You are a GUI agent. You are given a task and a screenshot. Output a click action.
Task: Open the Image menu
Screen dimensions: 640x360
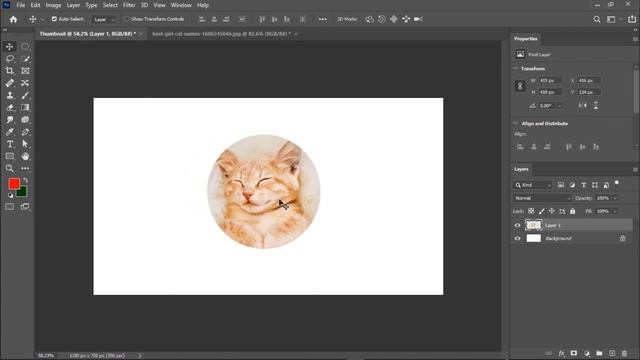point(53,5)
